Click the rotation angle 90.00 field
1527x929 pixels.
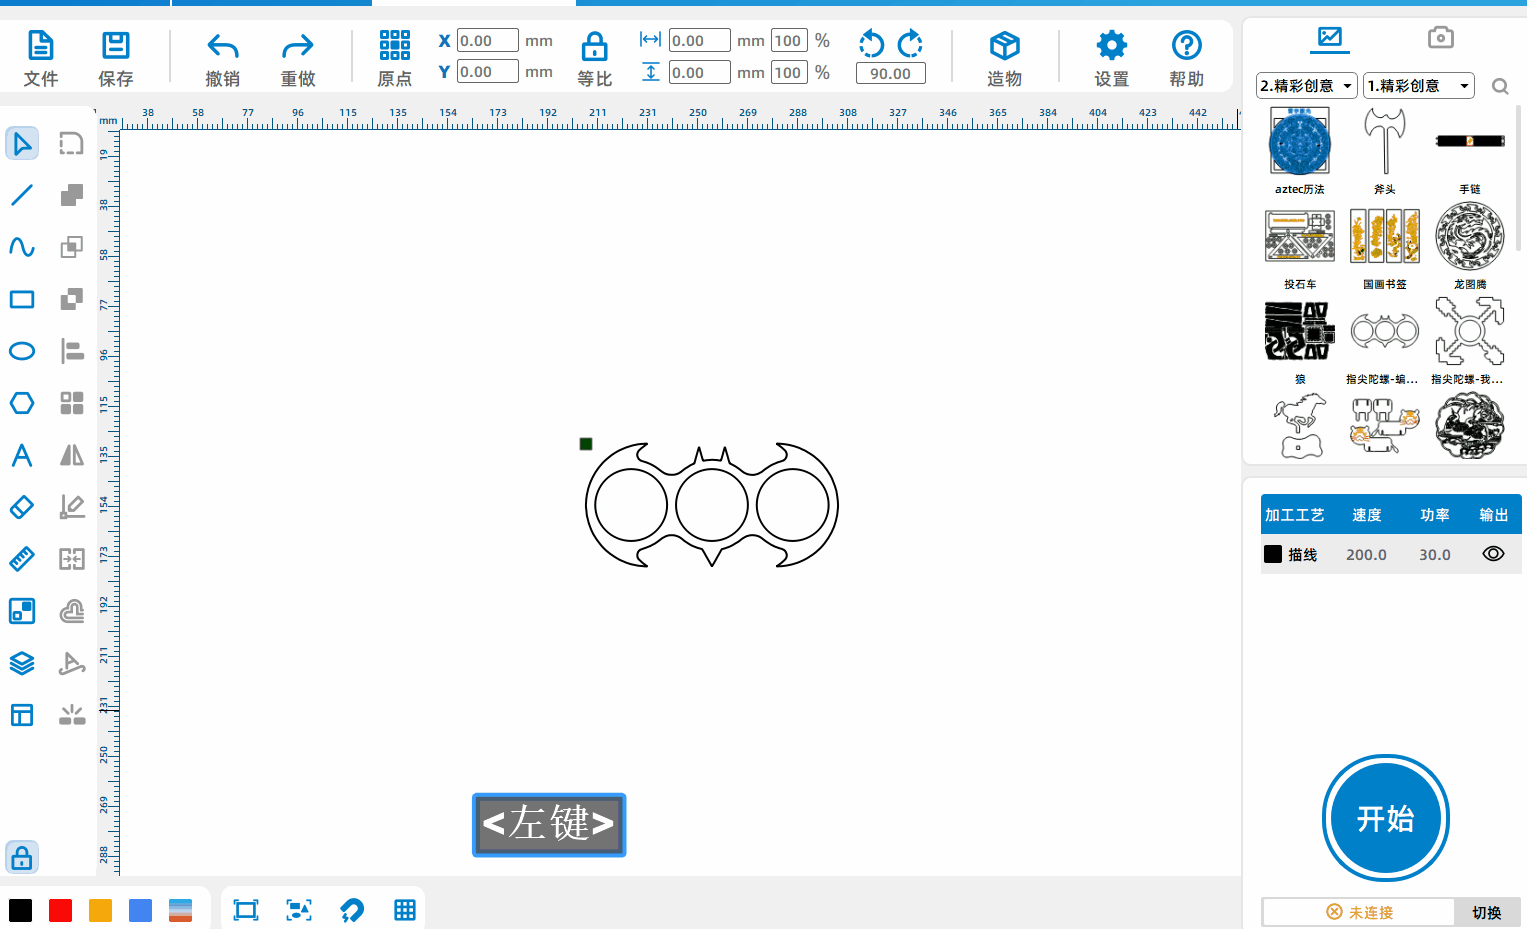(891, 73)
